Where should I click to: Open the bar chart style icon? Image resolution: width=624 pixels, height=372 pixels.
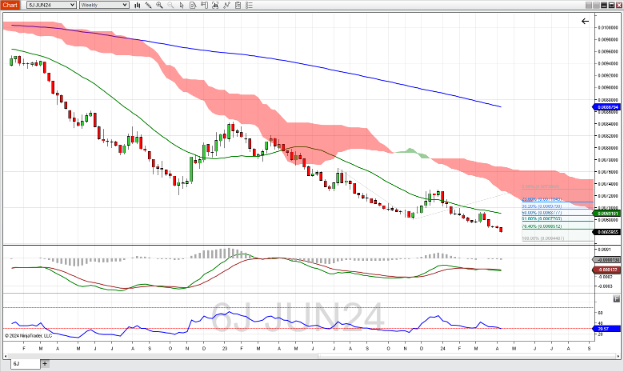coord(137,5)
